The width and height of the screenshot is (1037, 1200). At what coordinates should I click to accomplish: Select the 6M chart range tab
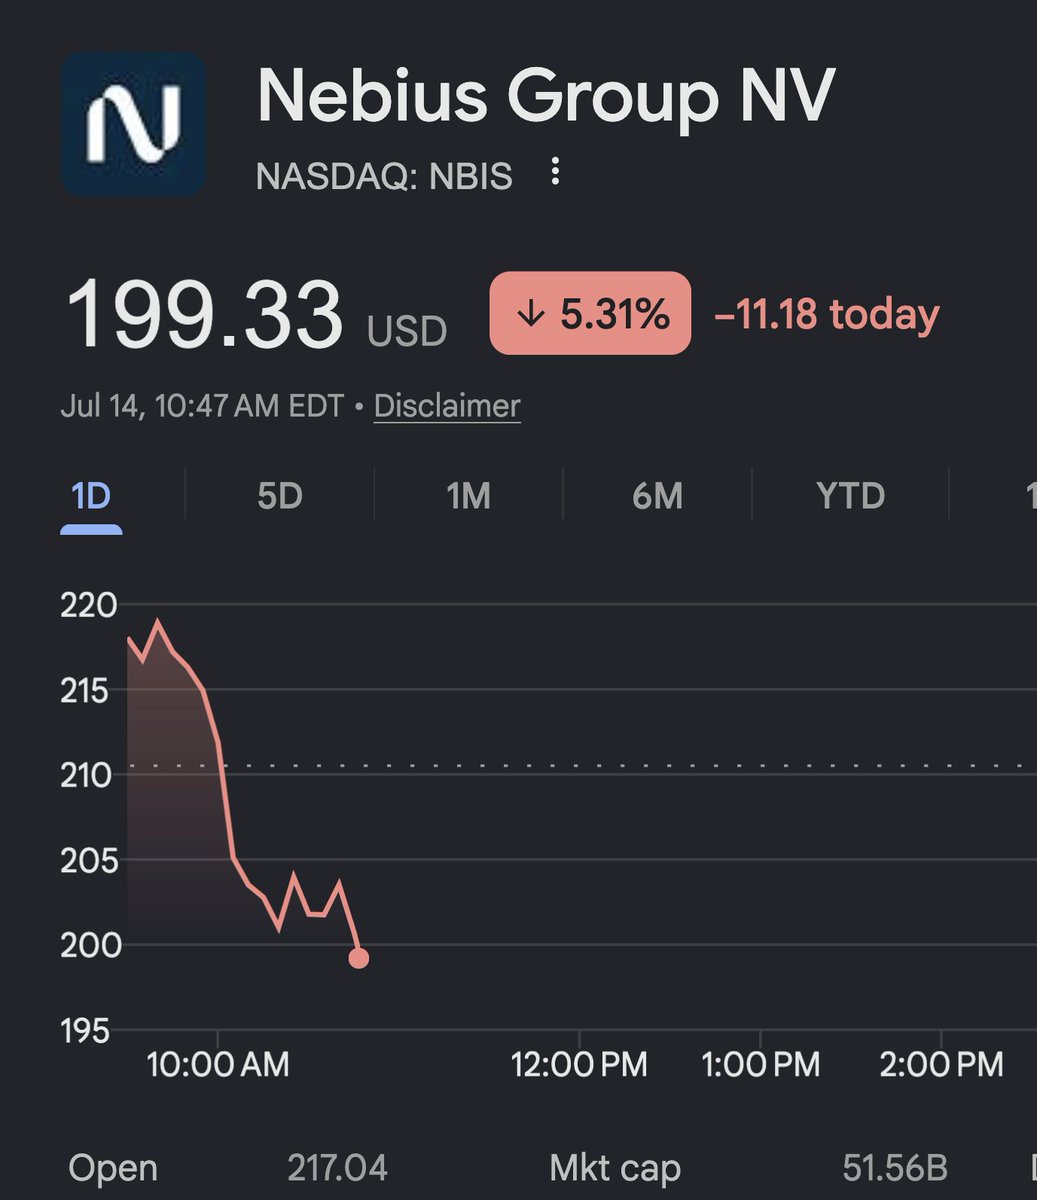[x=657, y=496]
